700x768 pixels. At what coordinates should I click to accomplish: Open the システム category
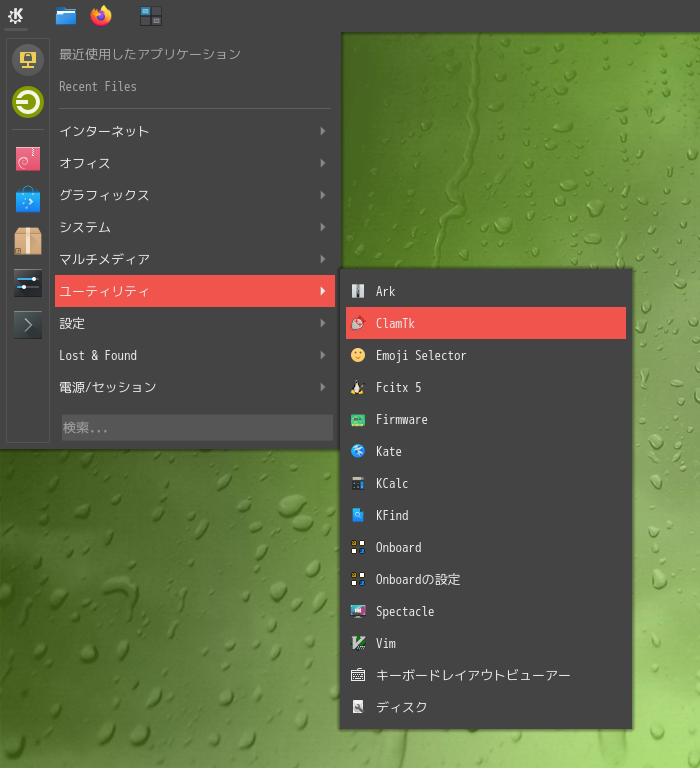194,227
